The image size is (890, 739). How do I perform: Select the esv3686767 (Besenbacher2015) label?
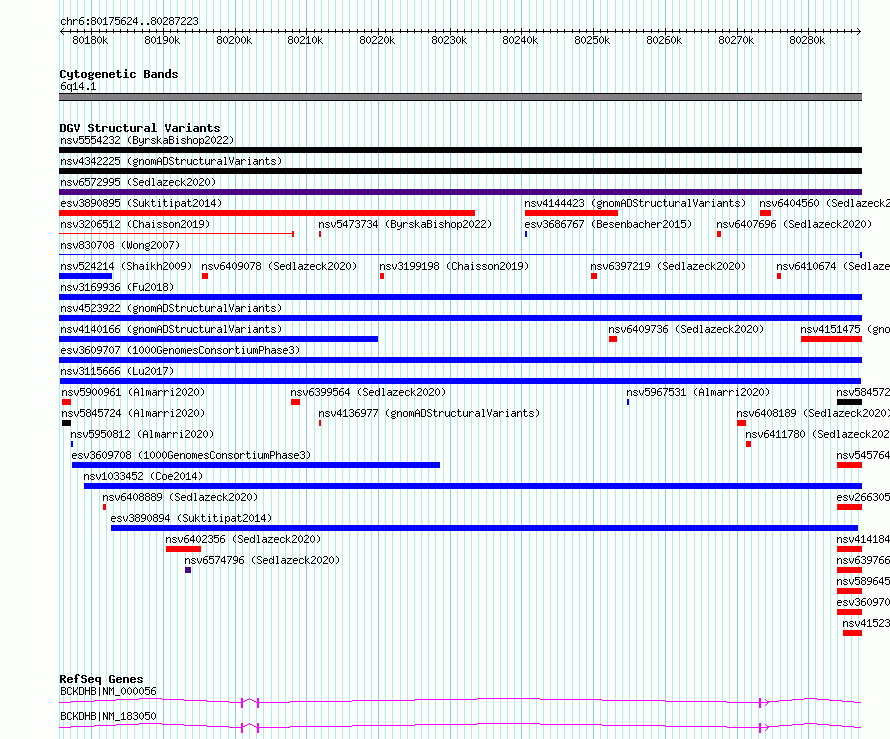point(608,224)
